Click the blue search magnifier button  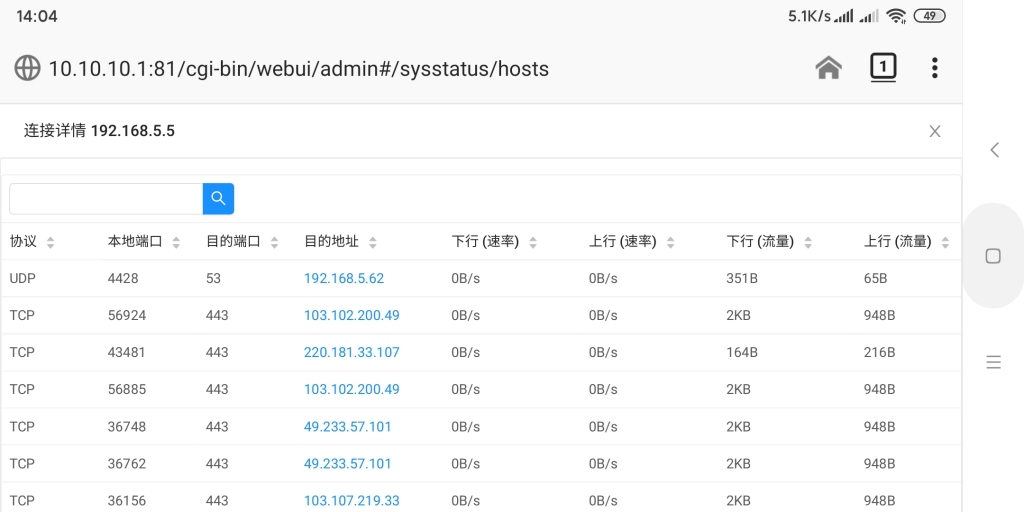[x=218, y=199]
